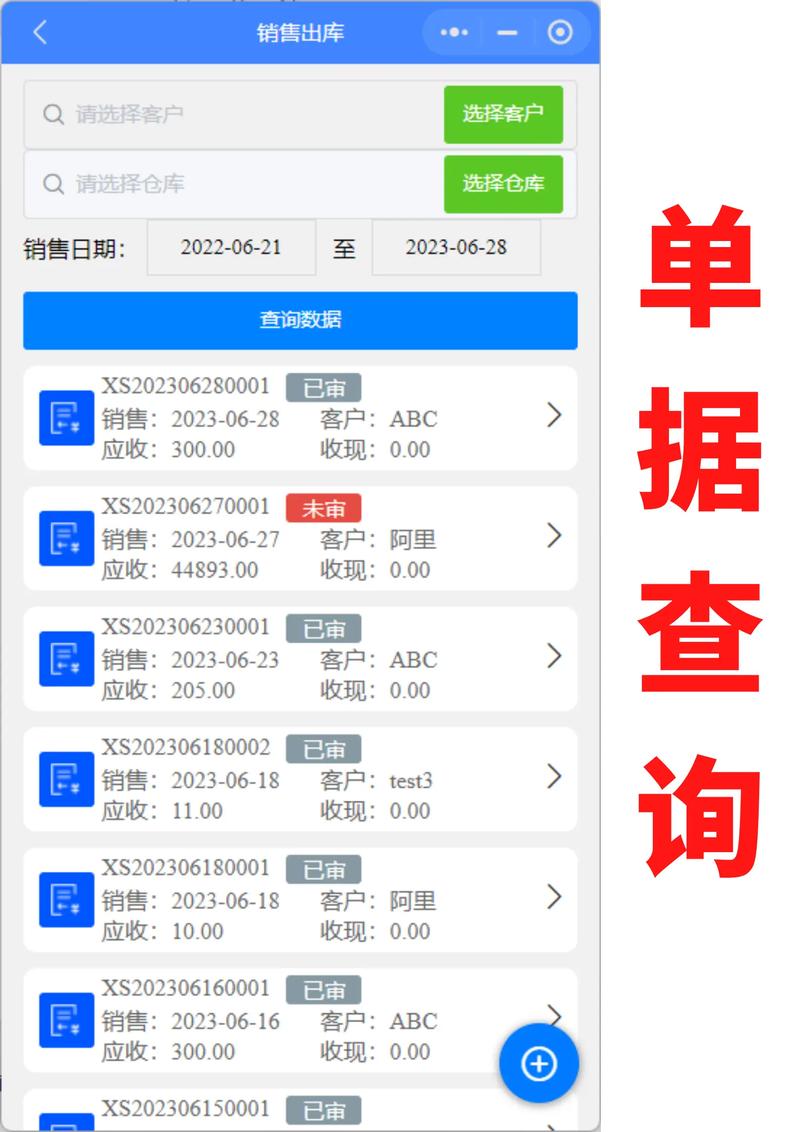Click sale date 2023-06-16
Image resolution: width=800 pixels, height=1132 pixels.
point(225,1022)
